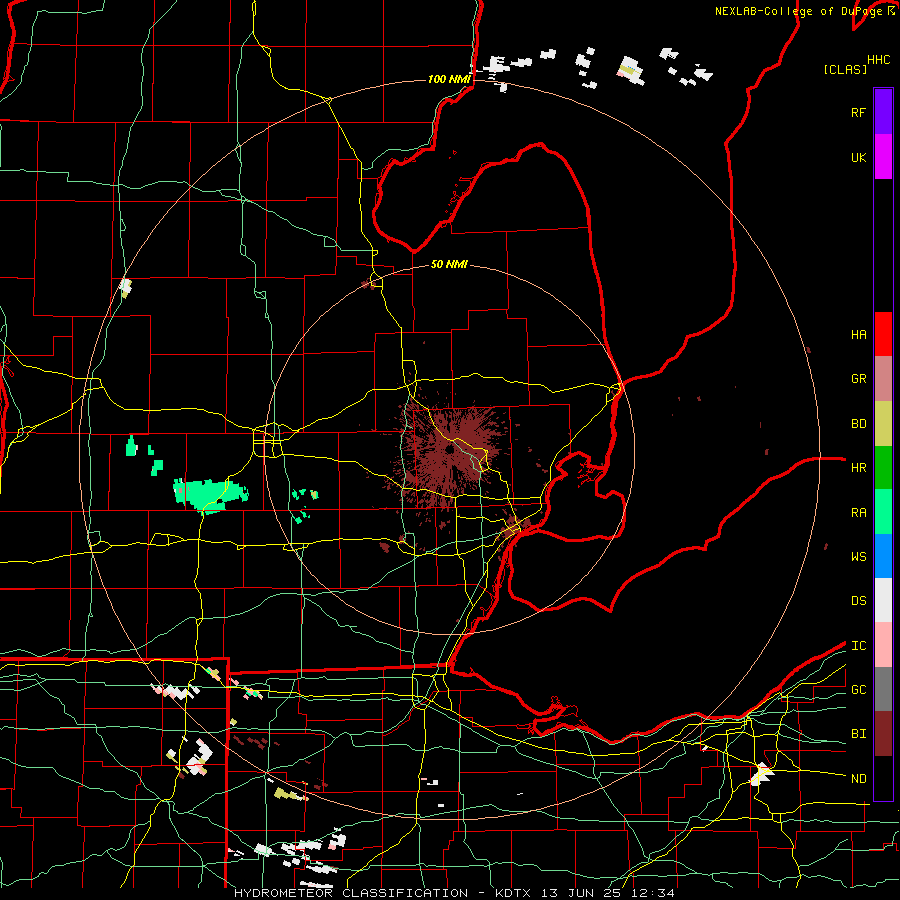Click the 'NEXLAB-College of DuPage' credit text

pyautogui.click(x=798, y=11)
